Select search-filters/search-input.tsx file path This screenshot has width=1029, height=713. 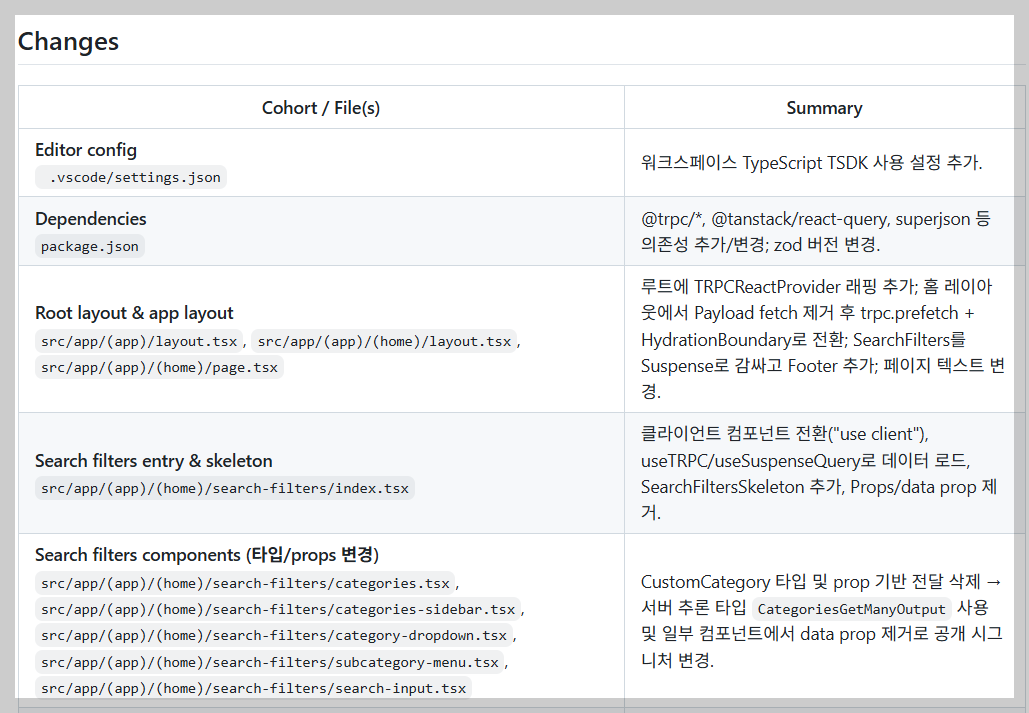(x=253, y=688)
